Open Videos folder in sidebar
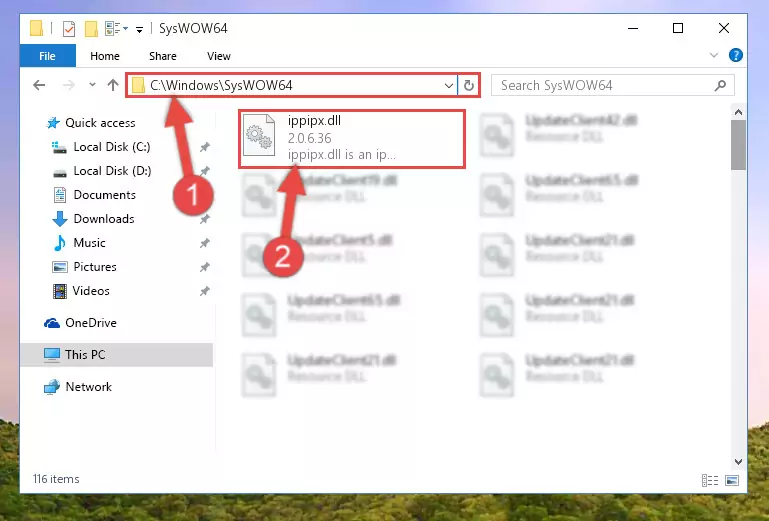 pos(91,291)
